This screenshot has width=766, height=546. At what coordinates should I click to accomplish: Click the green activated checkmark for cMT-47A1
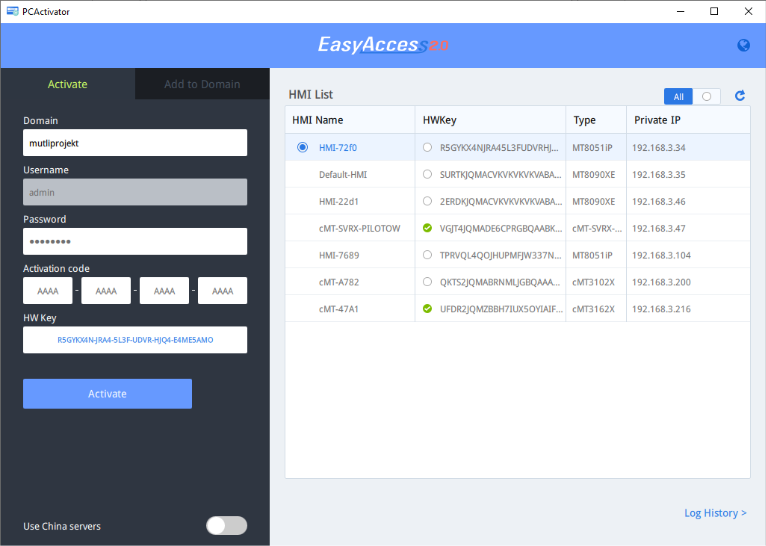point(427,309)
